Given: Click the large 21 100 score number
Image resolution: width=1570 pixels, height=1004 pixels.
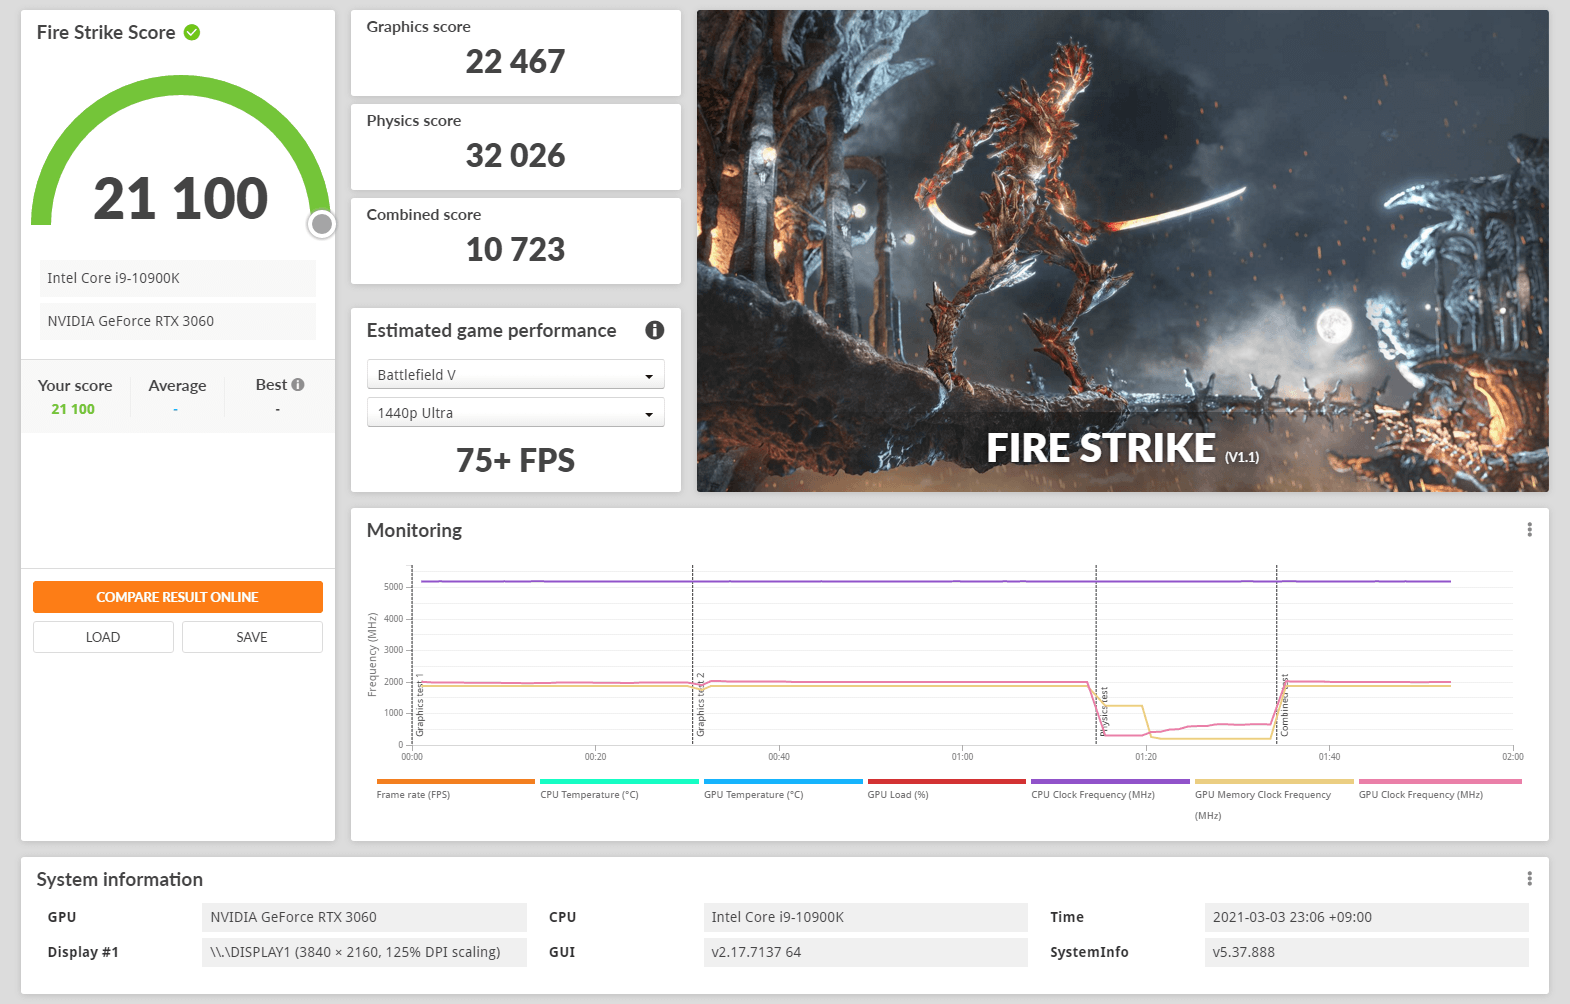Looking at the screenshot, I should pos(181,198).
